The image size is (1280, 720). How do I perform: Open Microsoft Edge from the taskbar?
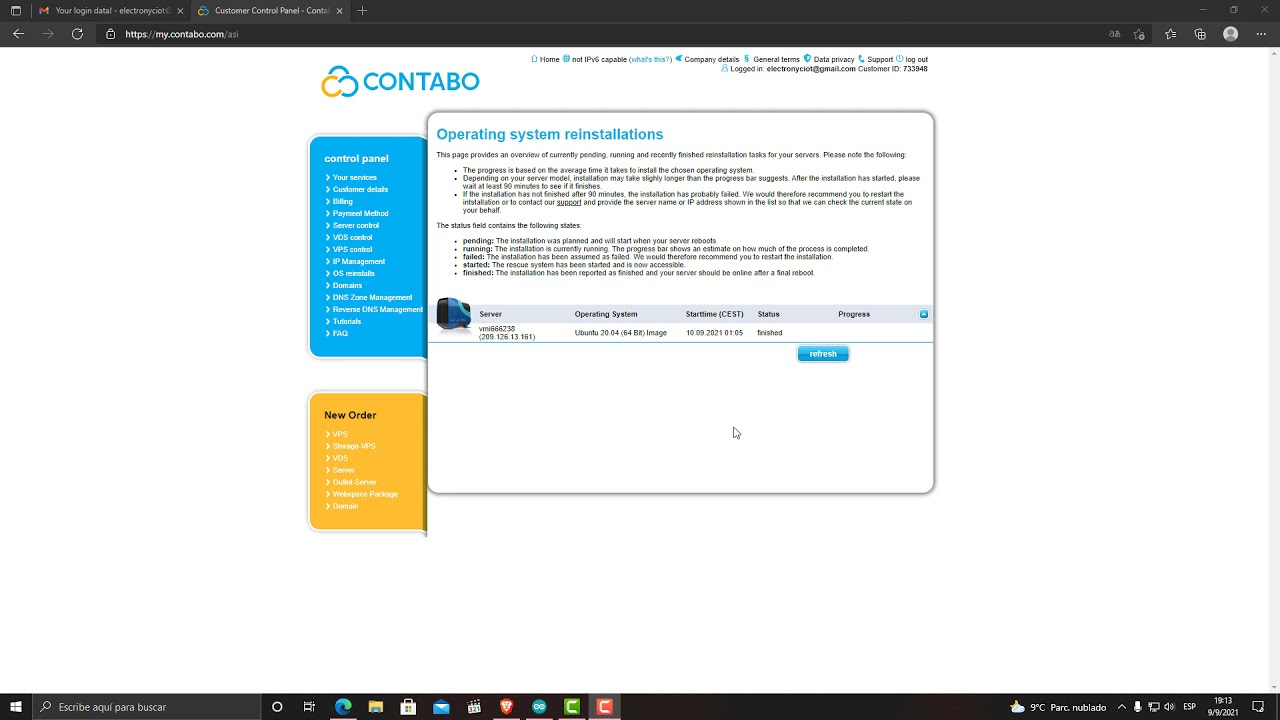(343, 707)
